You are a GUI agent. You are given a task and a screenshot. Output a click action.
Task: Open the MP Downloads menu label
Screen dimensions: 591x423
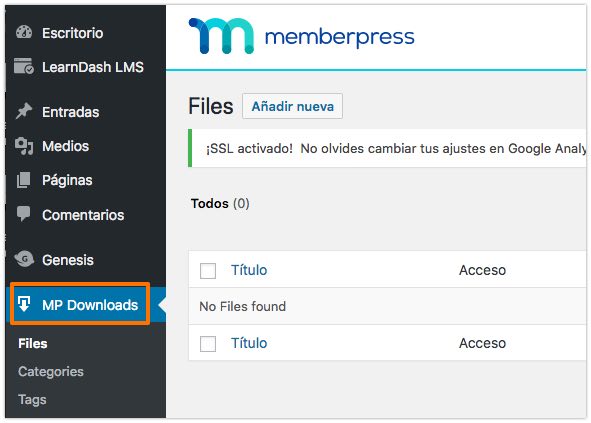(90, 305)
